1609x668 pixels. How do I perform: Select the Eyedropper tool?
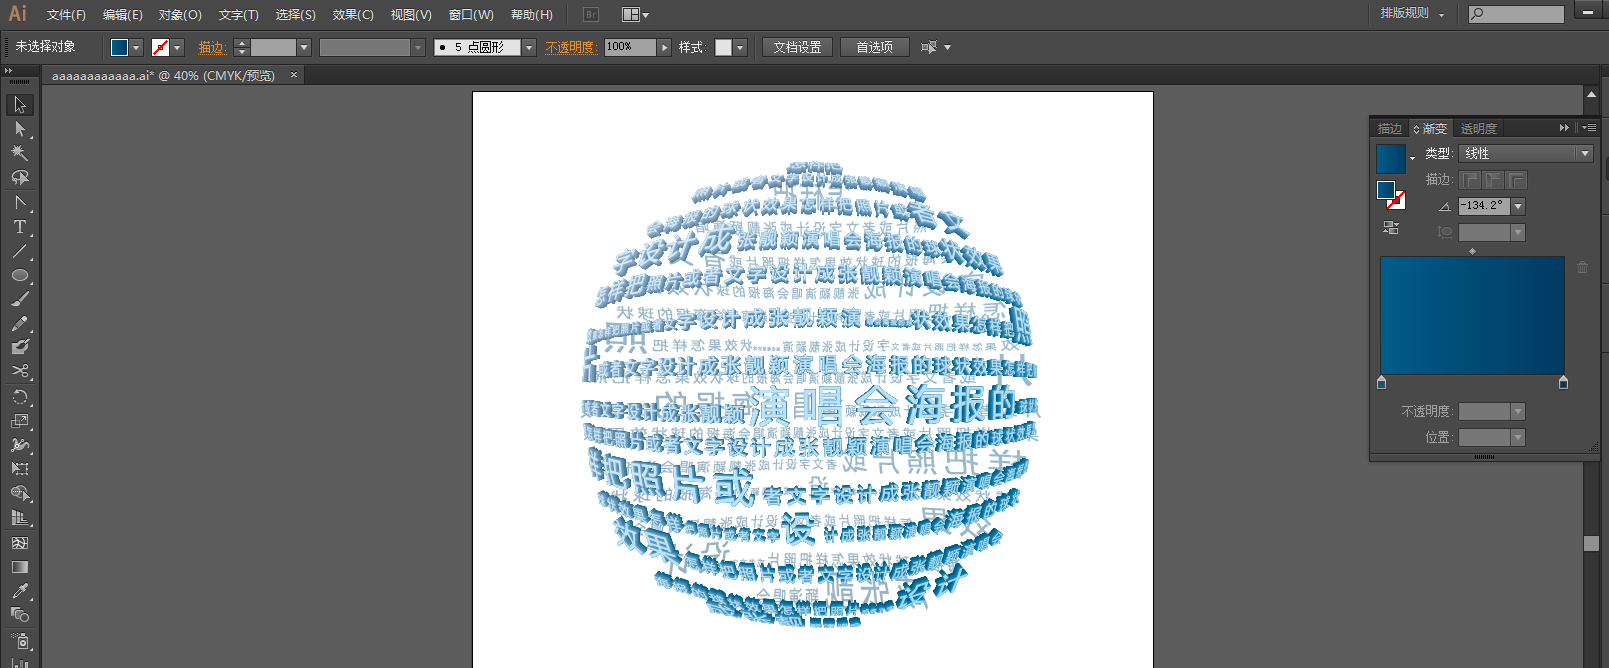click(x=20, y=591)
